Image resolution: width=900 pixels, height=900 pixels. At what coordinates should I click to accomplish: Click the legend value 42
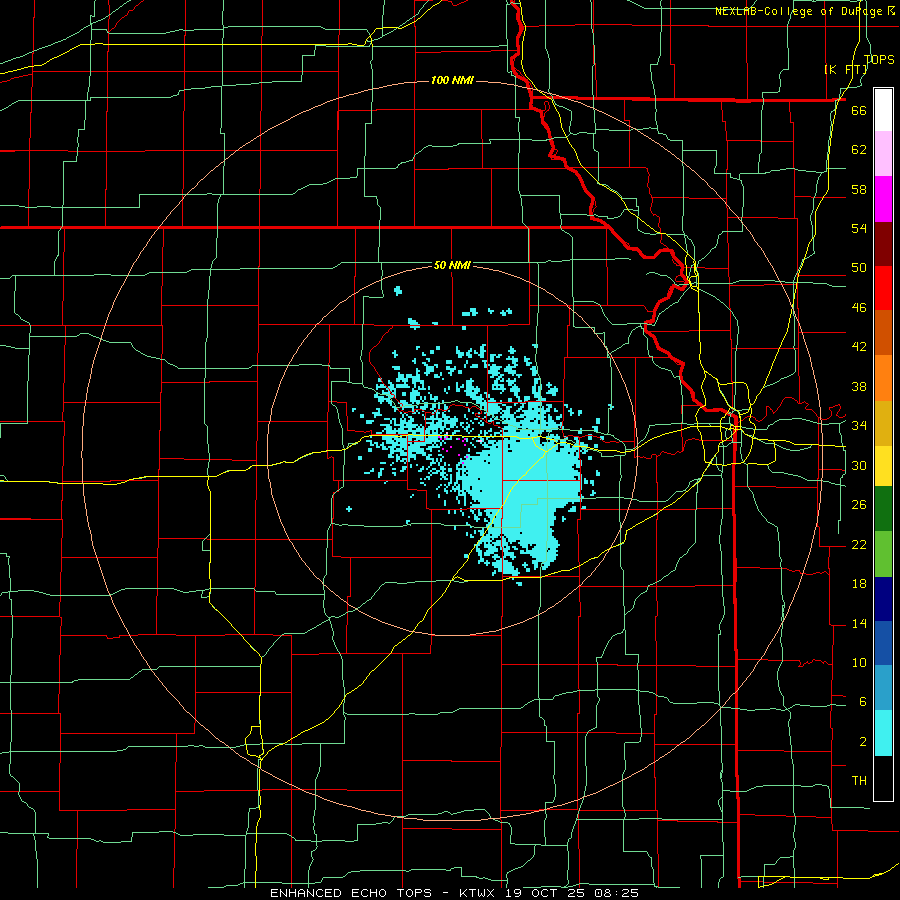click(859, 347)
